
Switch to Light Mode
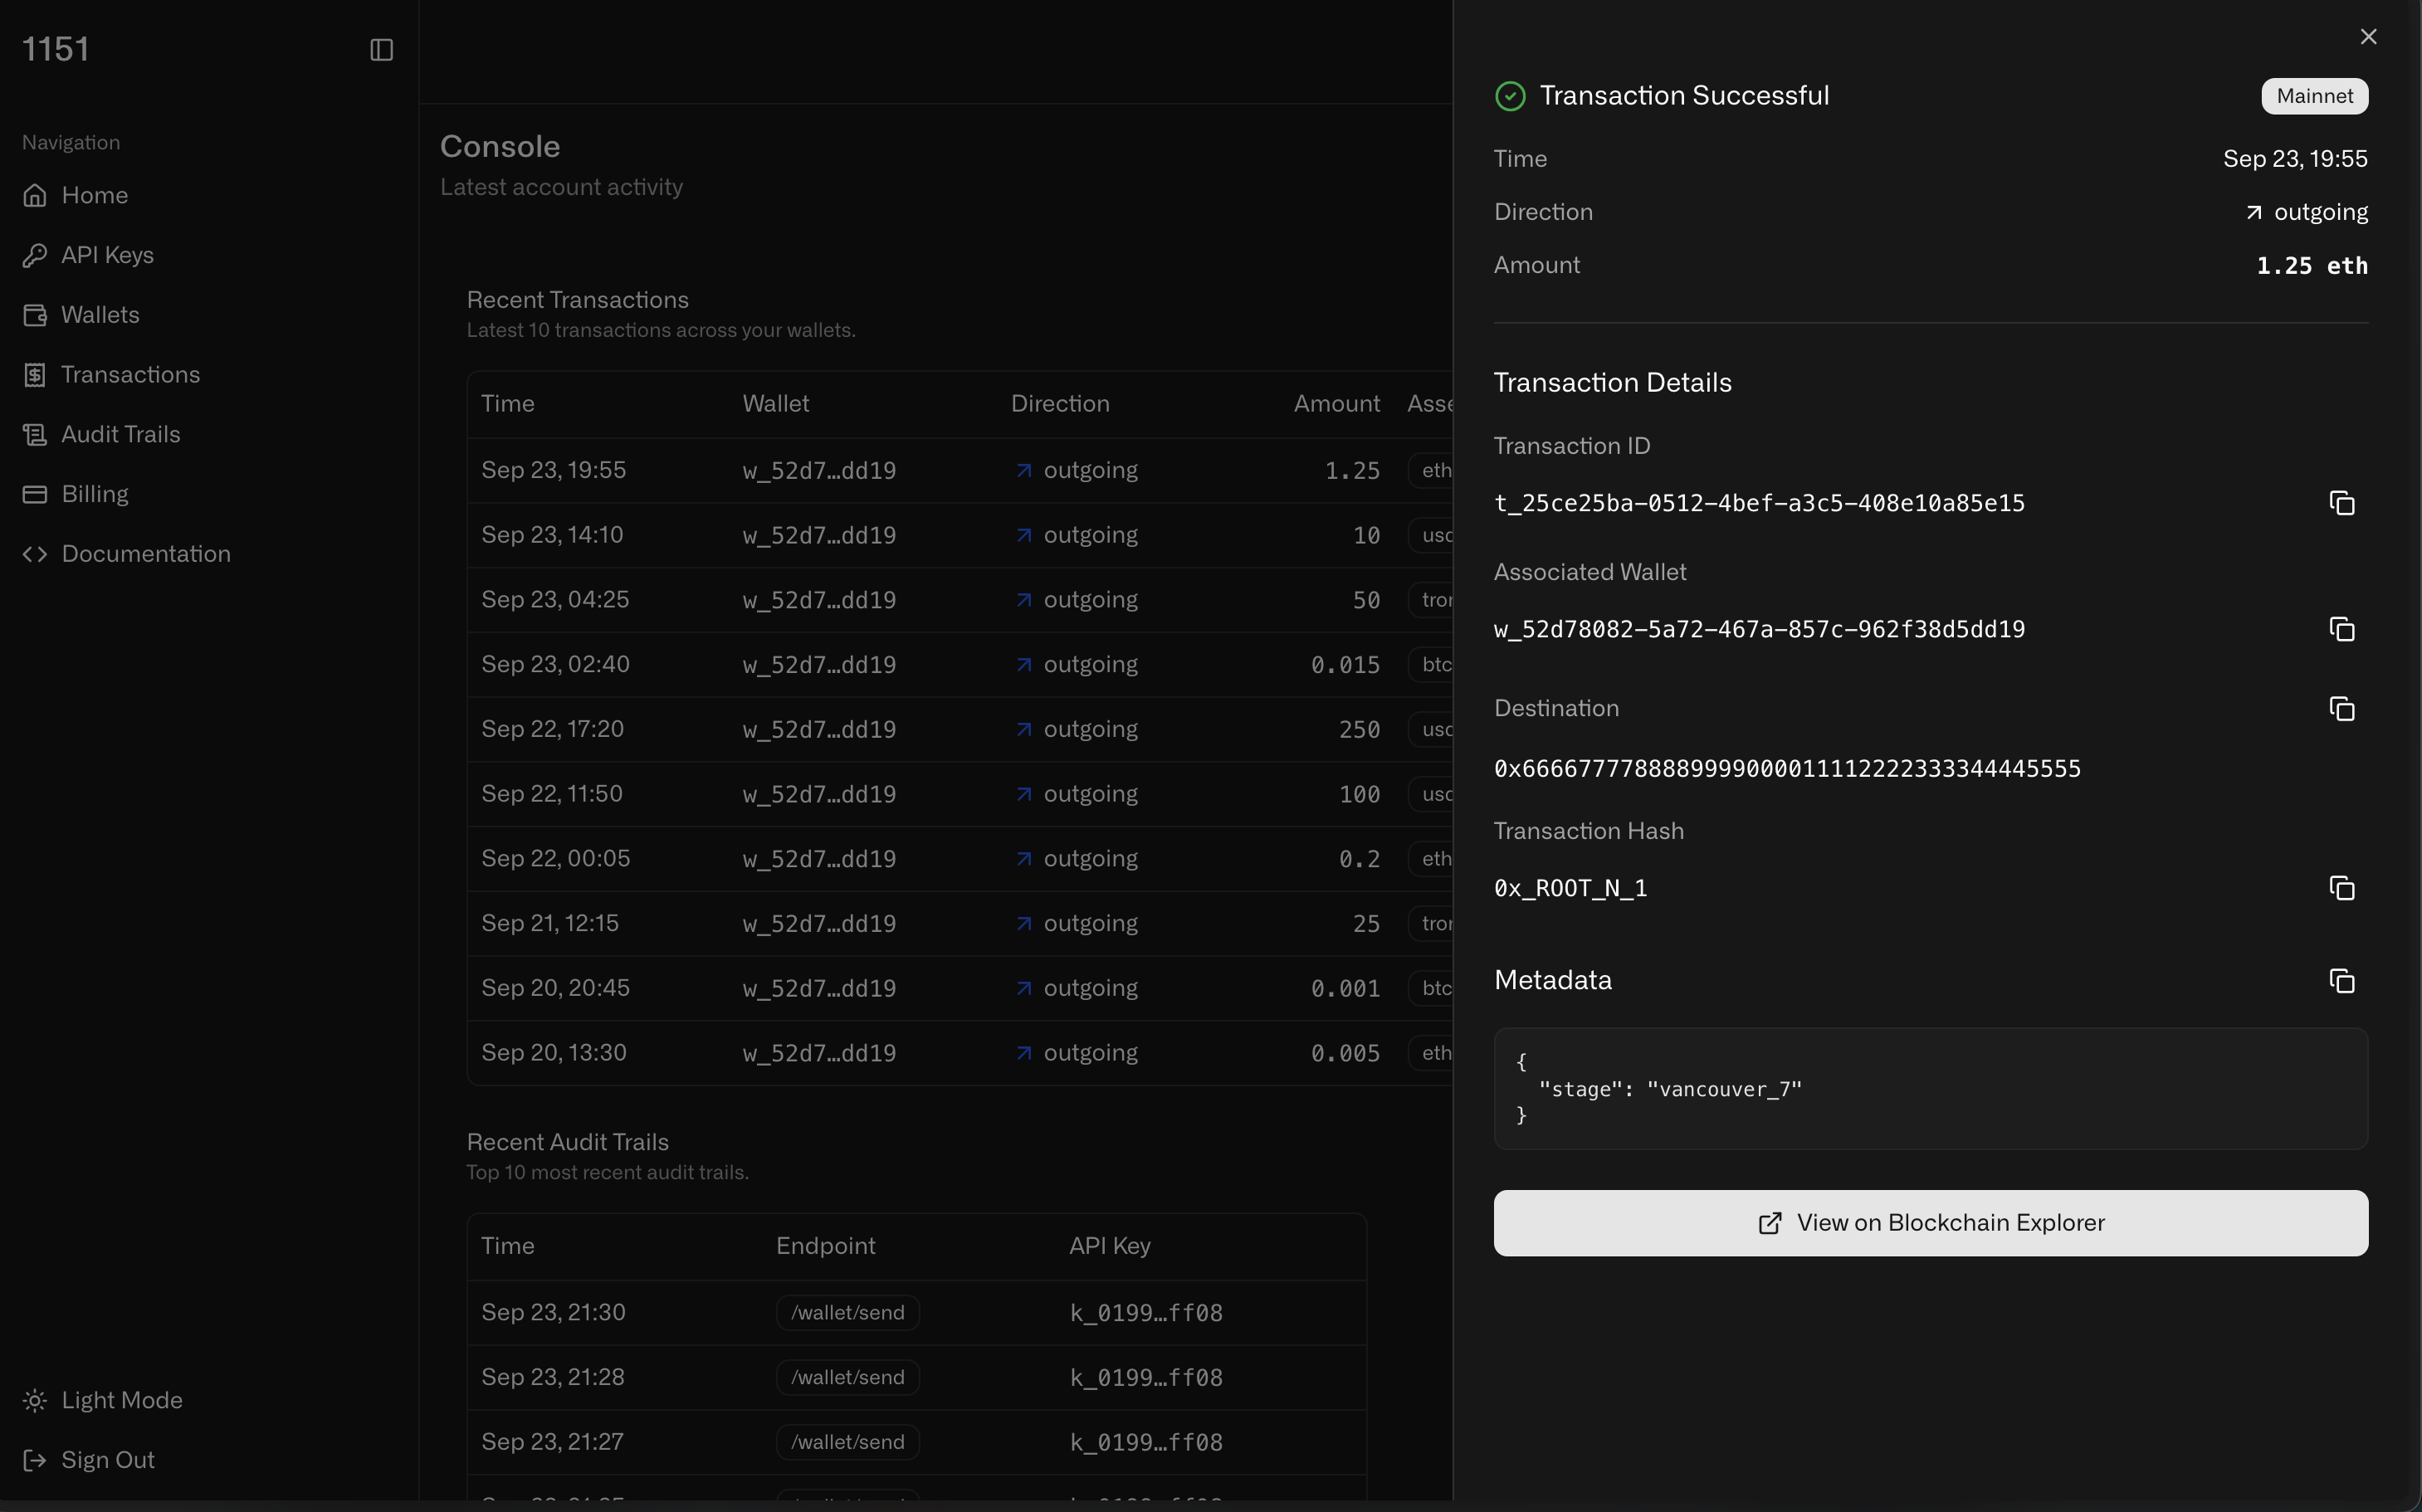tap(103, 1400)
